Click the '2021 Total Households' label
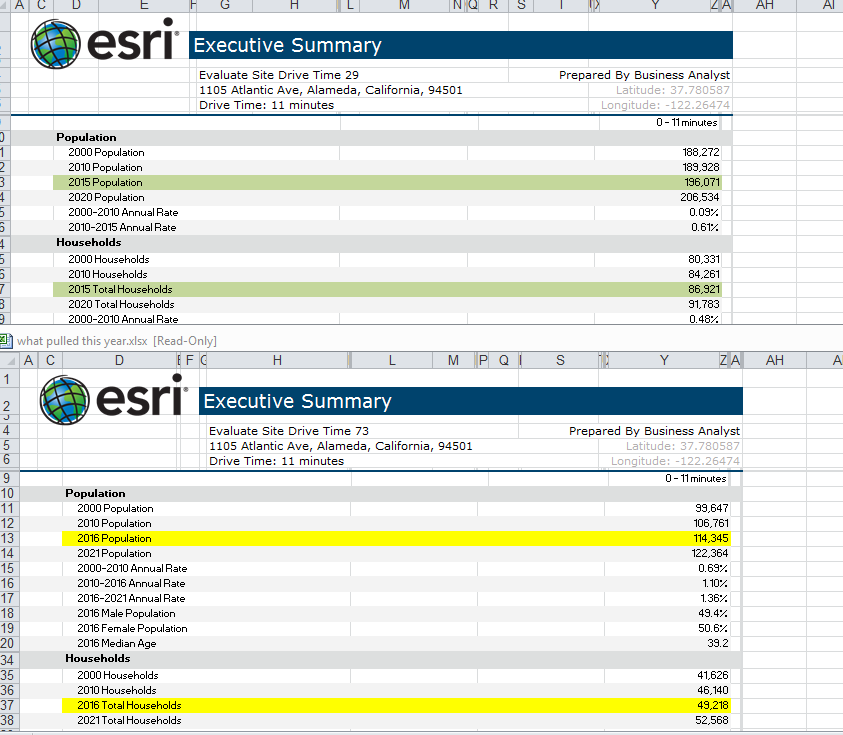The height and width of the screenshot is (735, 843). 129,720
